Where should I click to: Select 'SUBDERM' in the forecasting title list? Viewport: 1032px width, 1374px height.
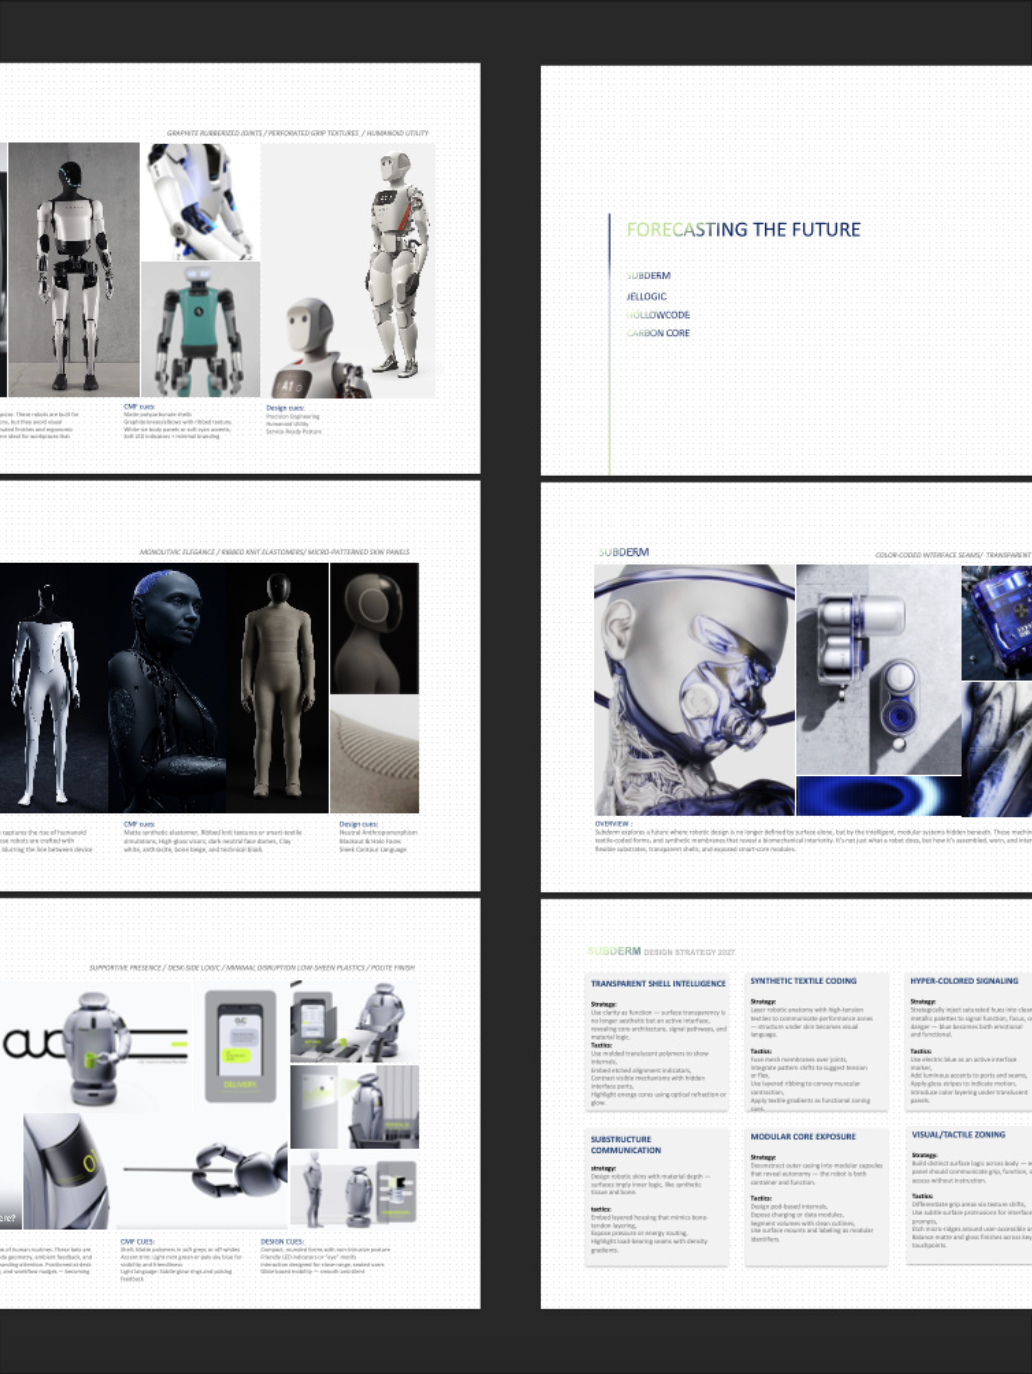648,276
